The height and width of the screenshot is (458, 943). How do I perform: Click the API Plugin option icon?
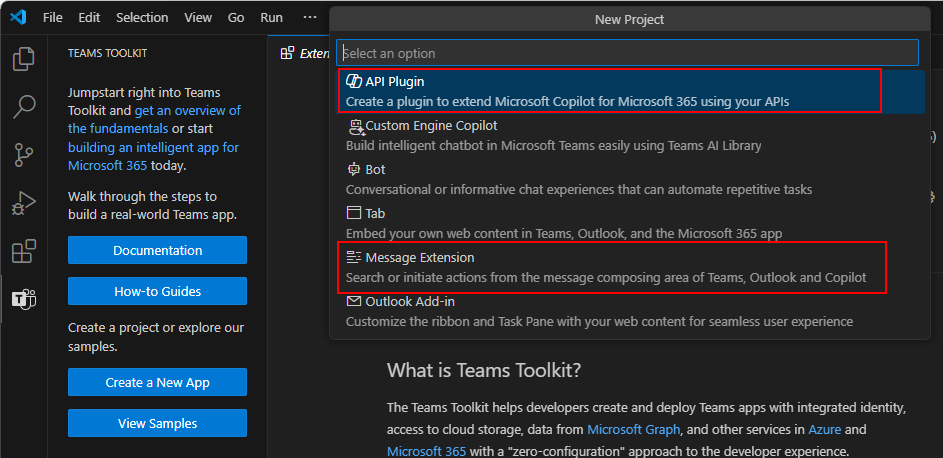pos(354,82)
